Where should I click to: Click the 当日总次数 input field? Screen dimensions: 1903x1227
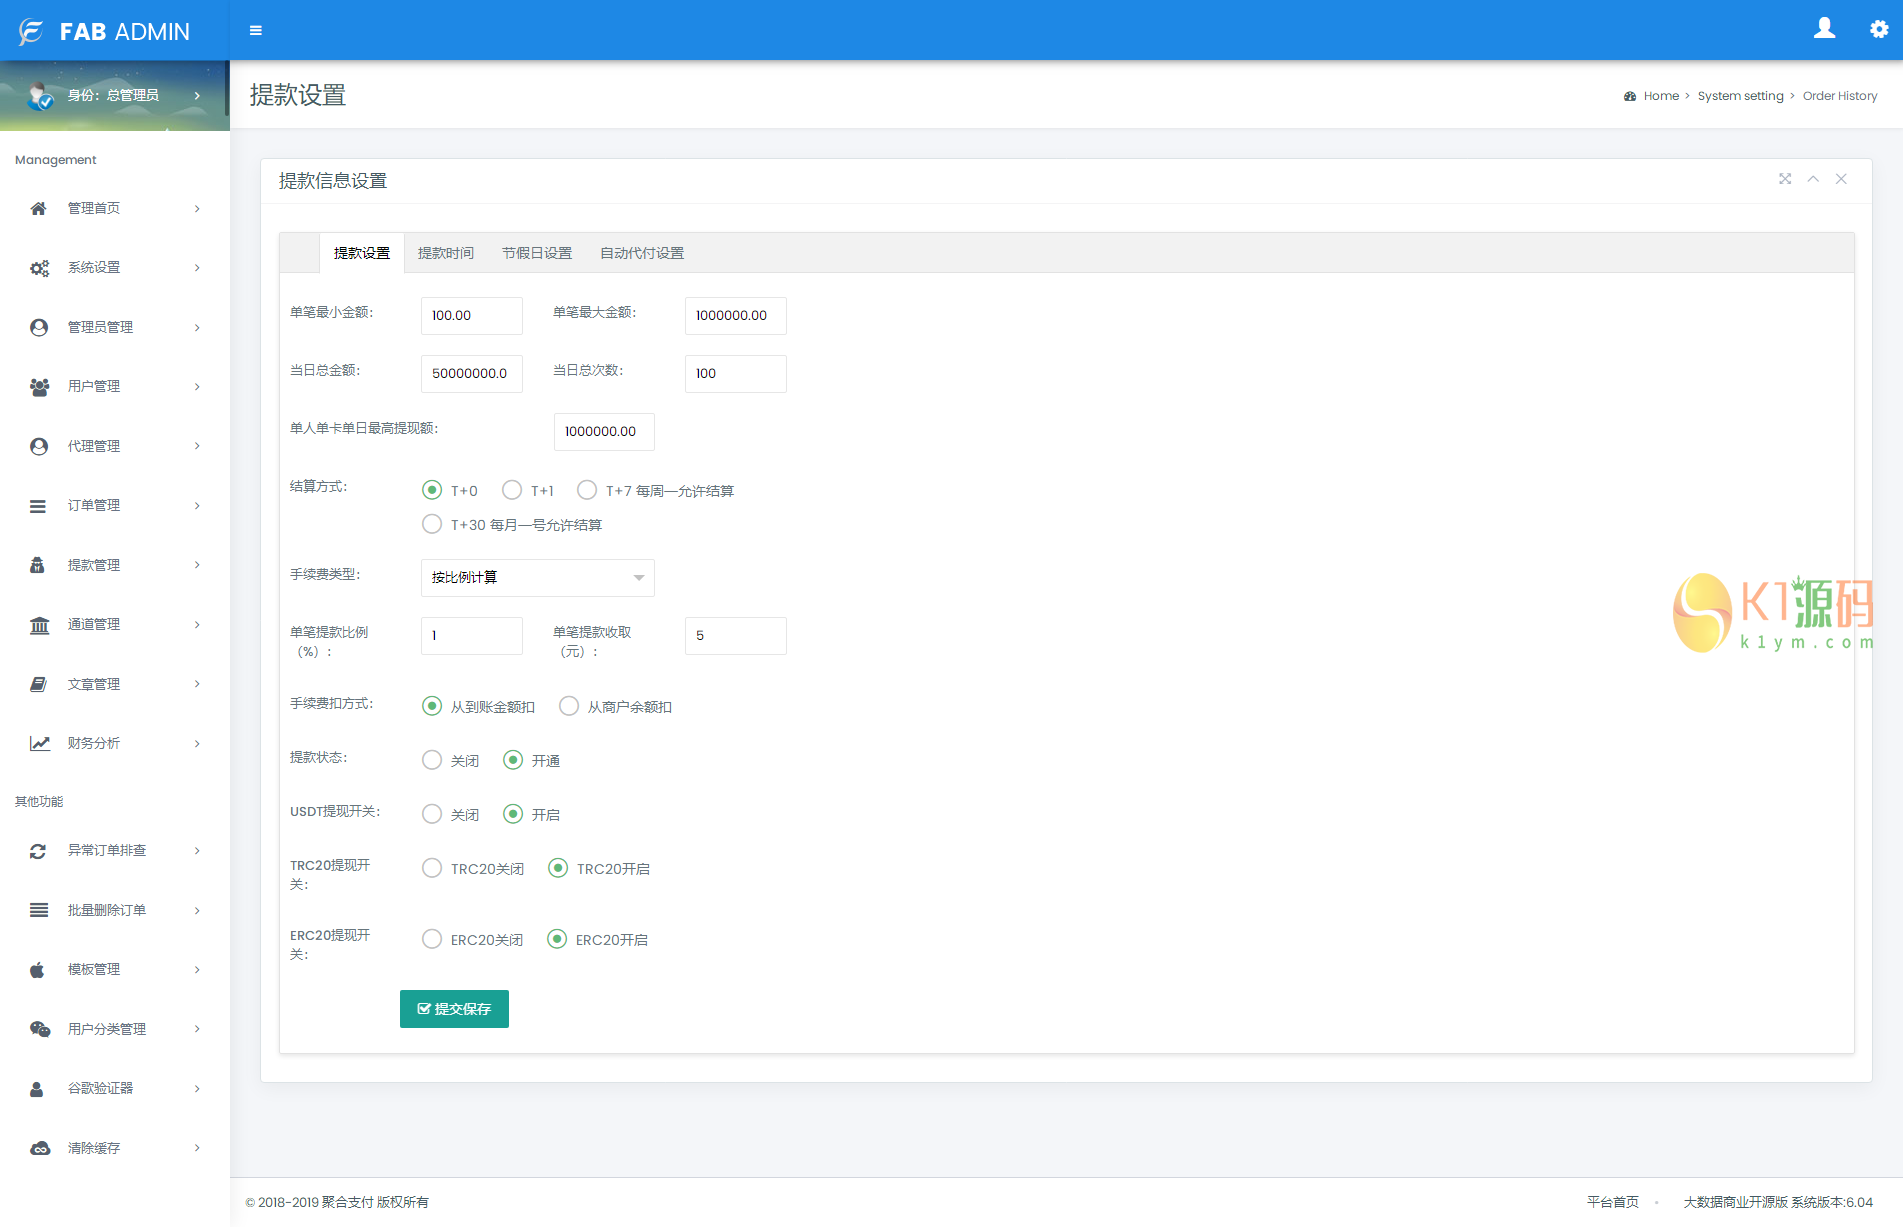[736, 374]
